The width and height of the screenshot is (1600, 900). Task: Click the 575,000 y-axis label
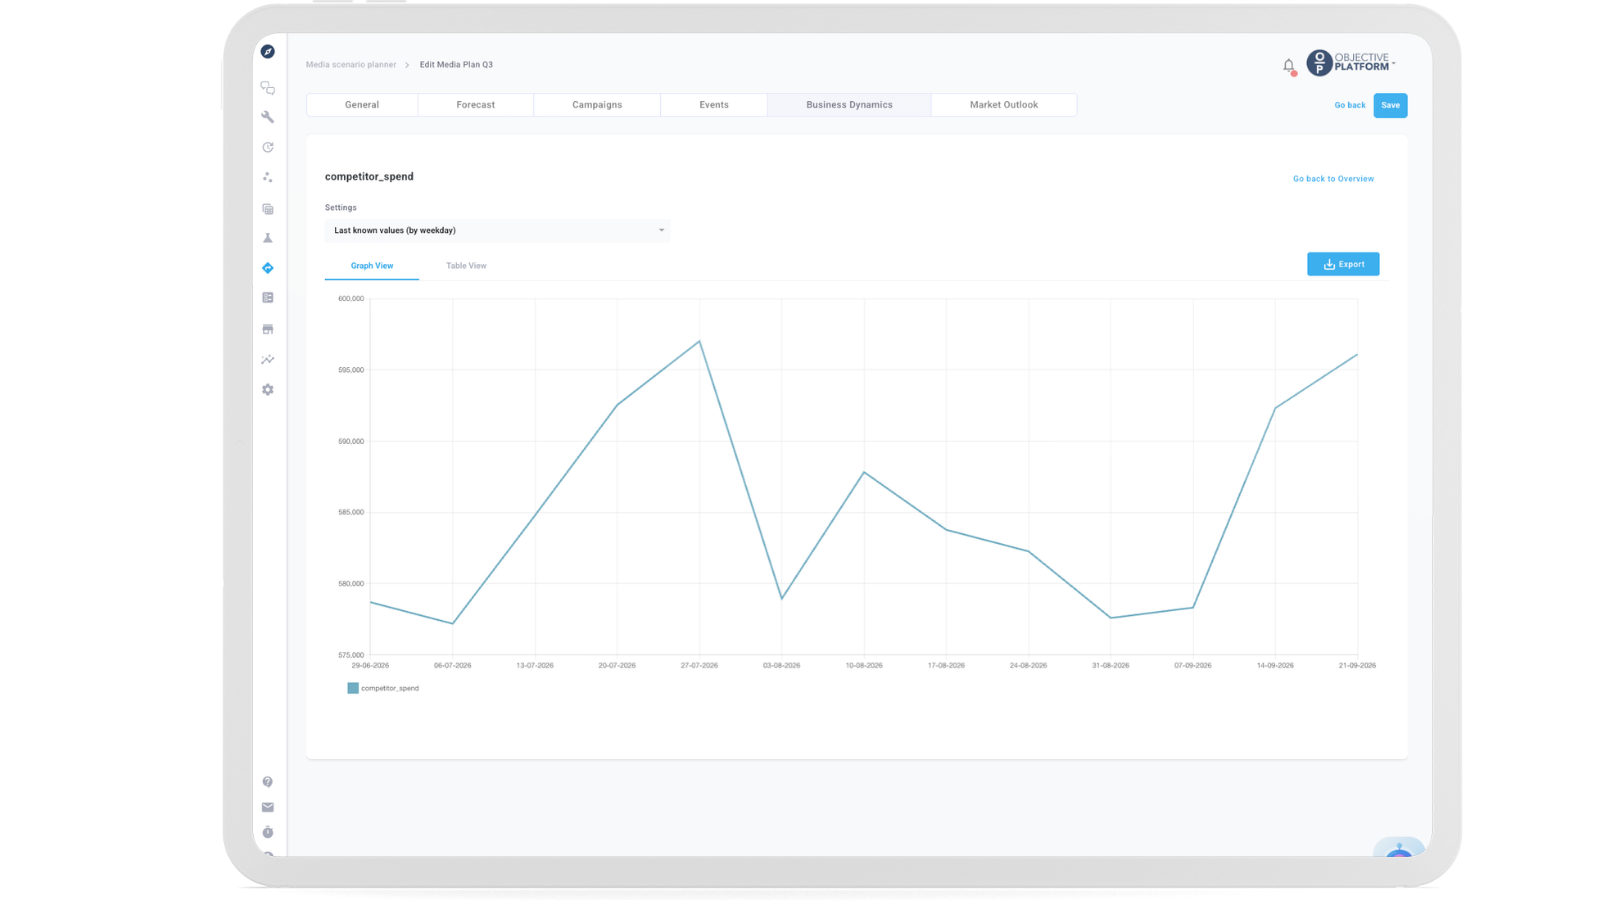(x=351, y=655)
